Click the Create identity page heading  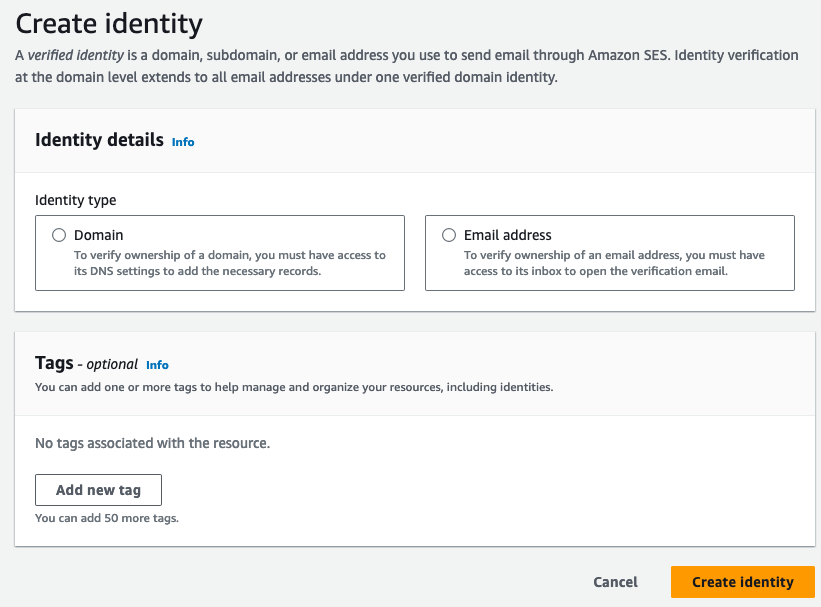(109, 22)
